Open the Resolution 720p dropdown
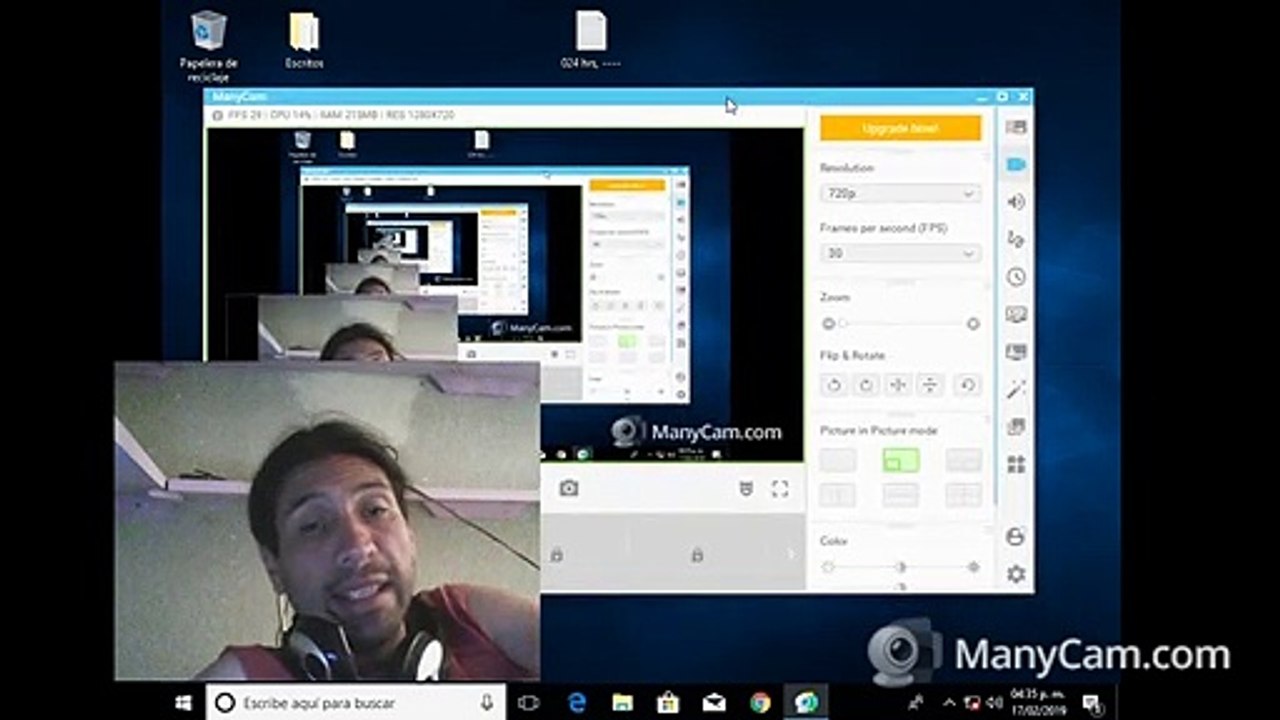The width and height of the screenshot is (1280, 720). coord(900,193)
